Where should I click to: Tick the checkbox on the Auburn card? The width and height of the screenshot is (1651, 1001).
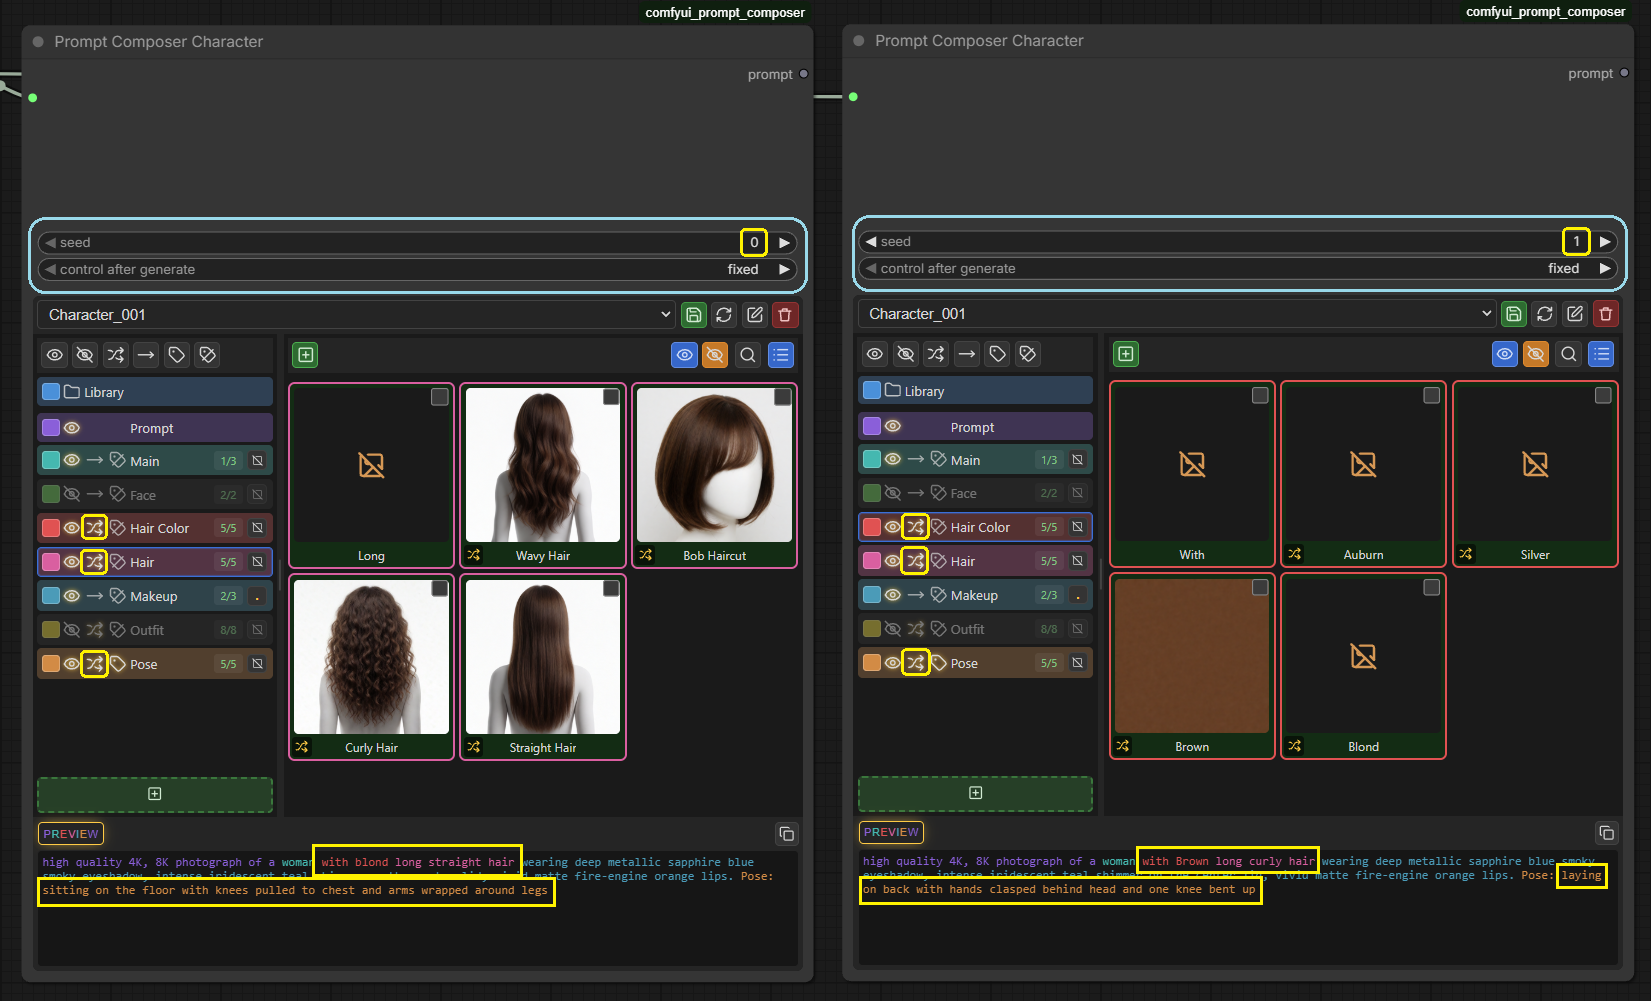click(x=1432, y=396)
